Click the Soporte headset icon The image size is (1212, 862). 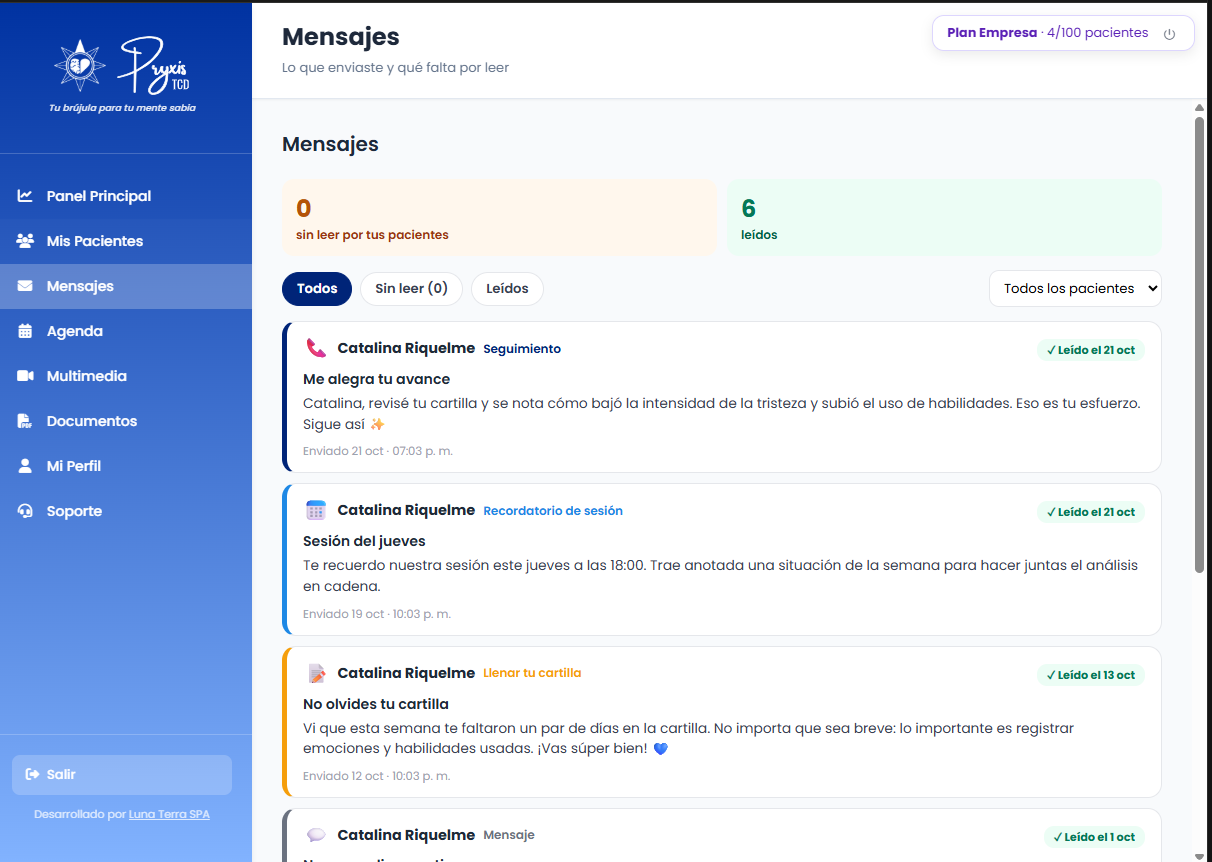pyautogui.click(x=25, y=511)
